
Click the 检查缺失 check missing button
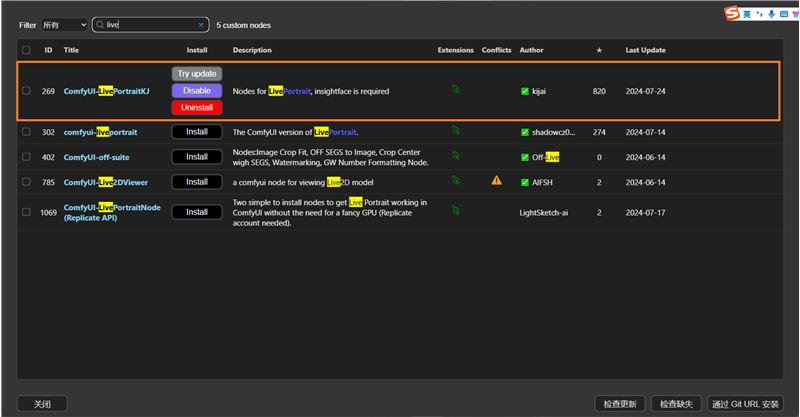click(x=676, y=404)
